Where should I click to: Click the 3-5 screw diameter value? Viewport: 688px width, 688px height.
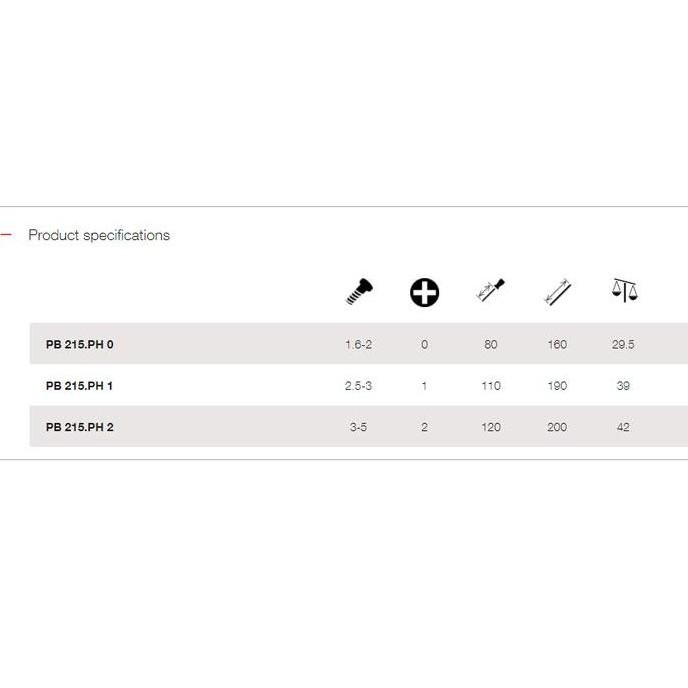[x=358, y=427]
